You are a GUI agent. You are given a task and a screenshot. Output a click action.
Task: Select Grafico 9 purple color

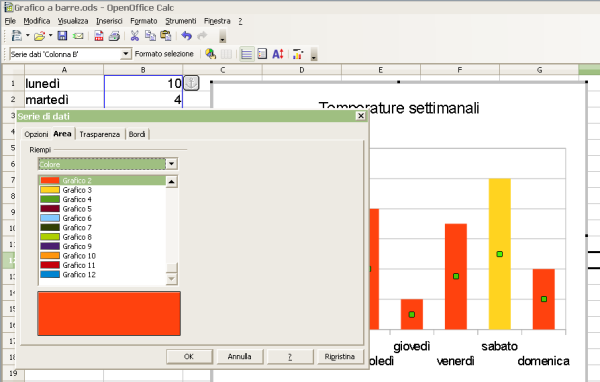102,246
